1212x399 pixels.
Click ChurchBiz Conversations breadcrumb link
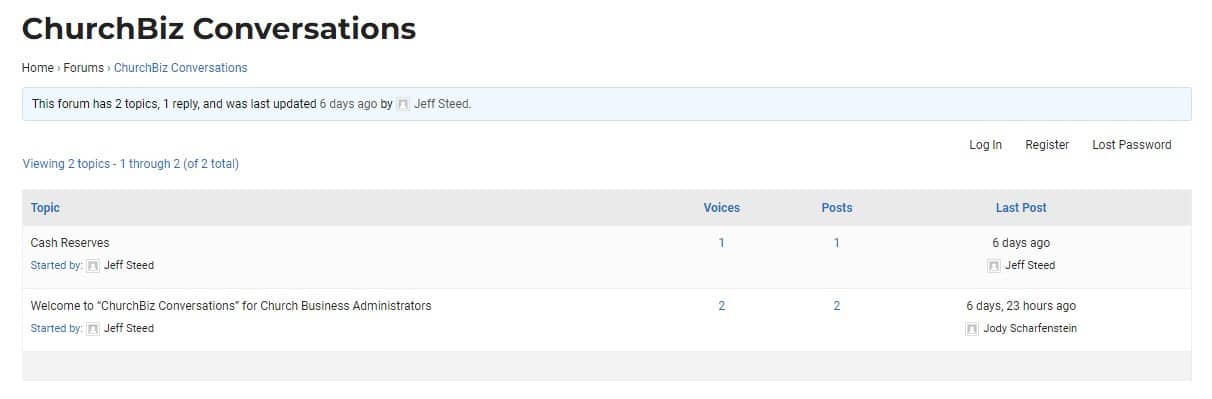pos(180,68)
